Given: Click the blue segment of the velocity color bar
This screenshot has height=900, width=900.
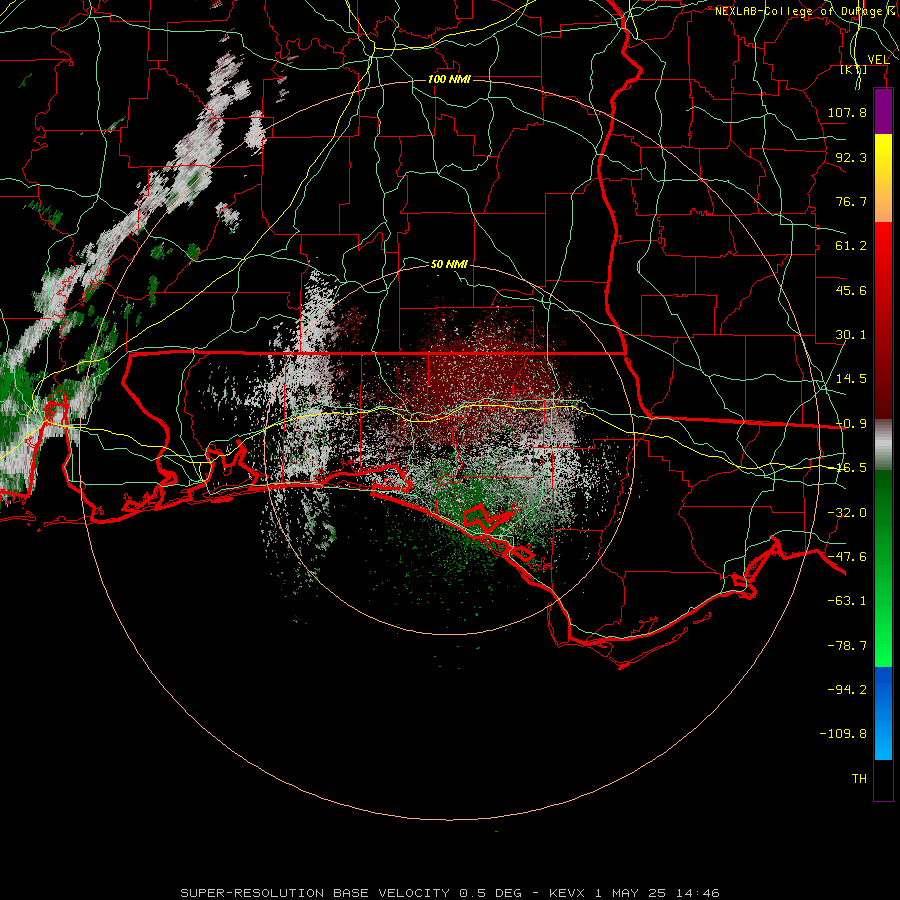Looking at the screenshot, I should coord(883,712).
